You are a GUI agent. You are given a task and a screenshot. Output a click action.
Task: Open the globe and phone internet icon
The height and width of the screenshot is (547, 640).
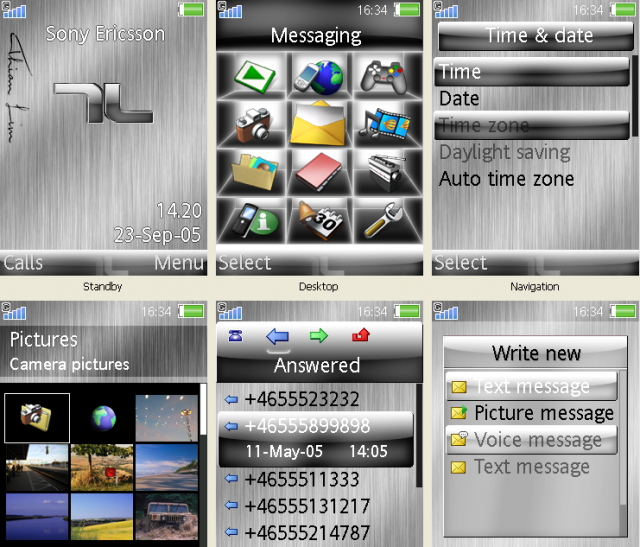(x=320, y=77)
